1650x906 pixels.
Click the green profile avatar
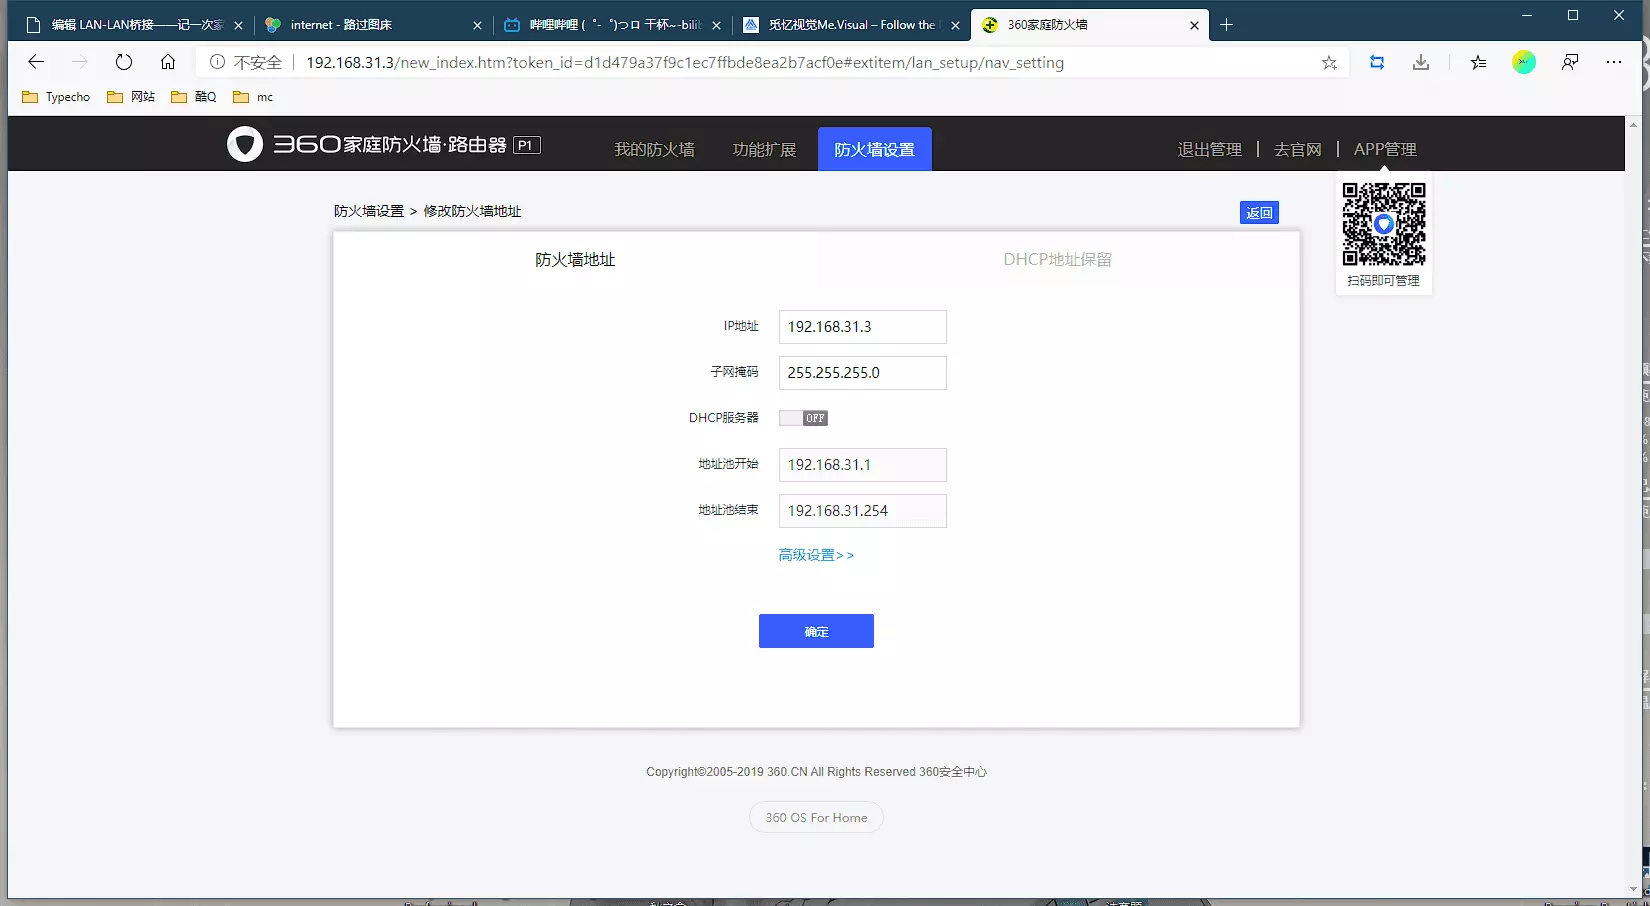coord(1524,62)
